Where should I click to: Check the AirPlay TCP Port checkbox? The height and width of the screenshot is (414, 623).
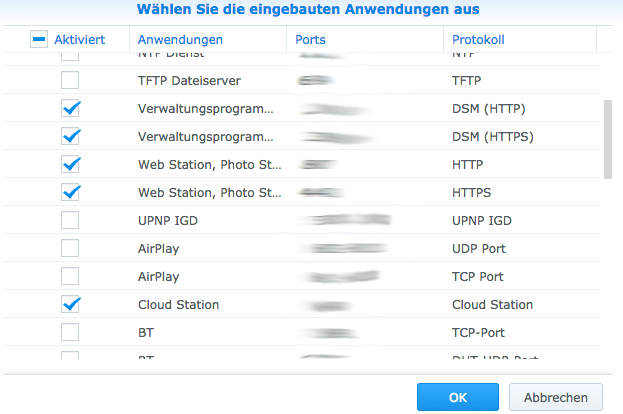point(70,276)
